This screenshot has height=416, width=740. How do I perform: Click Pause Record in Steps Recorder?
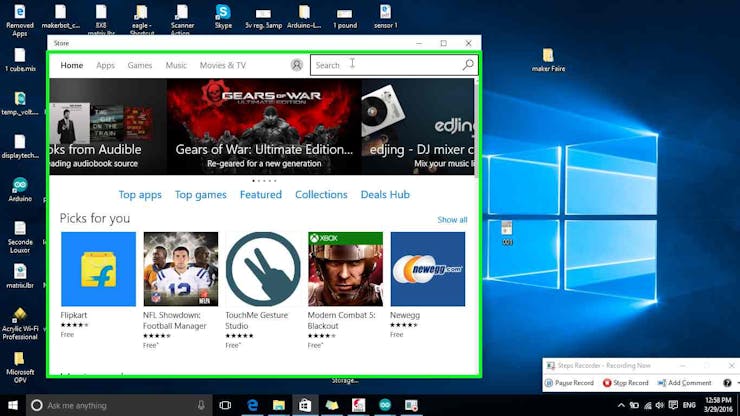pyautogui.click(x=569, y=383)
